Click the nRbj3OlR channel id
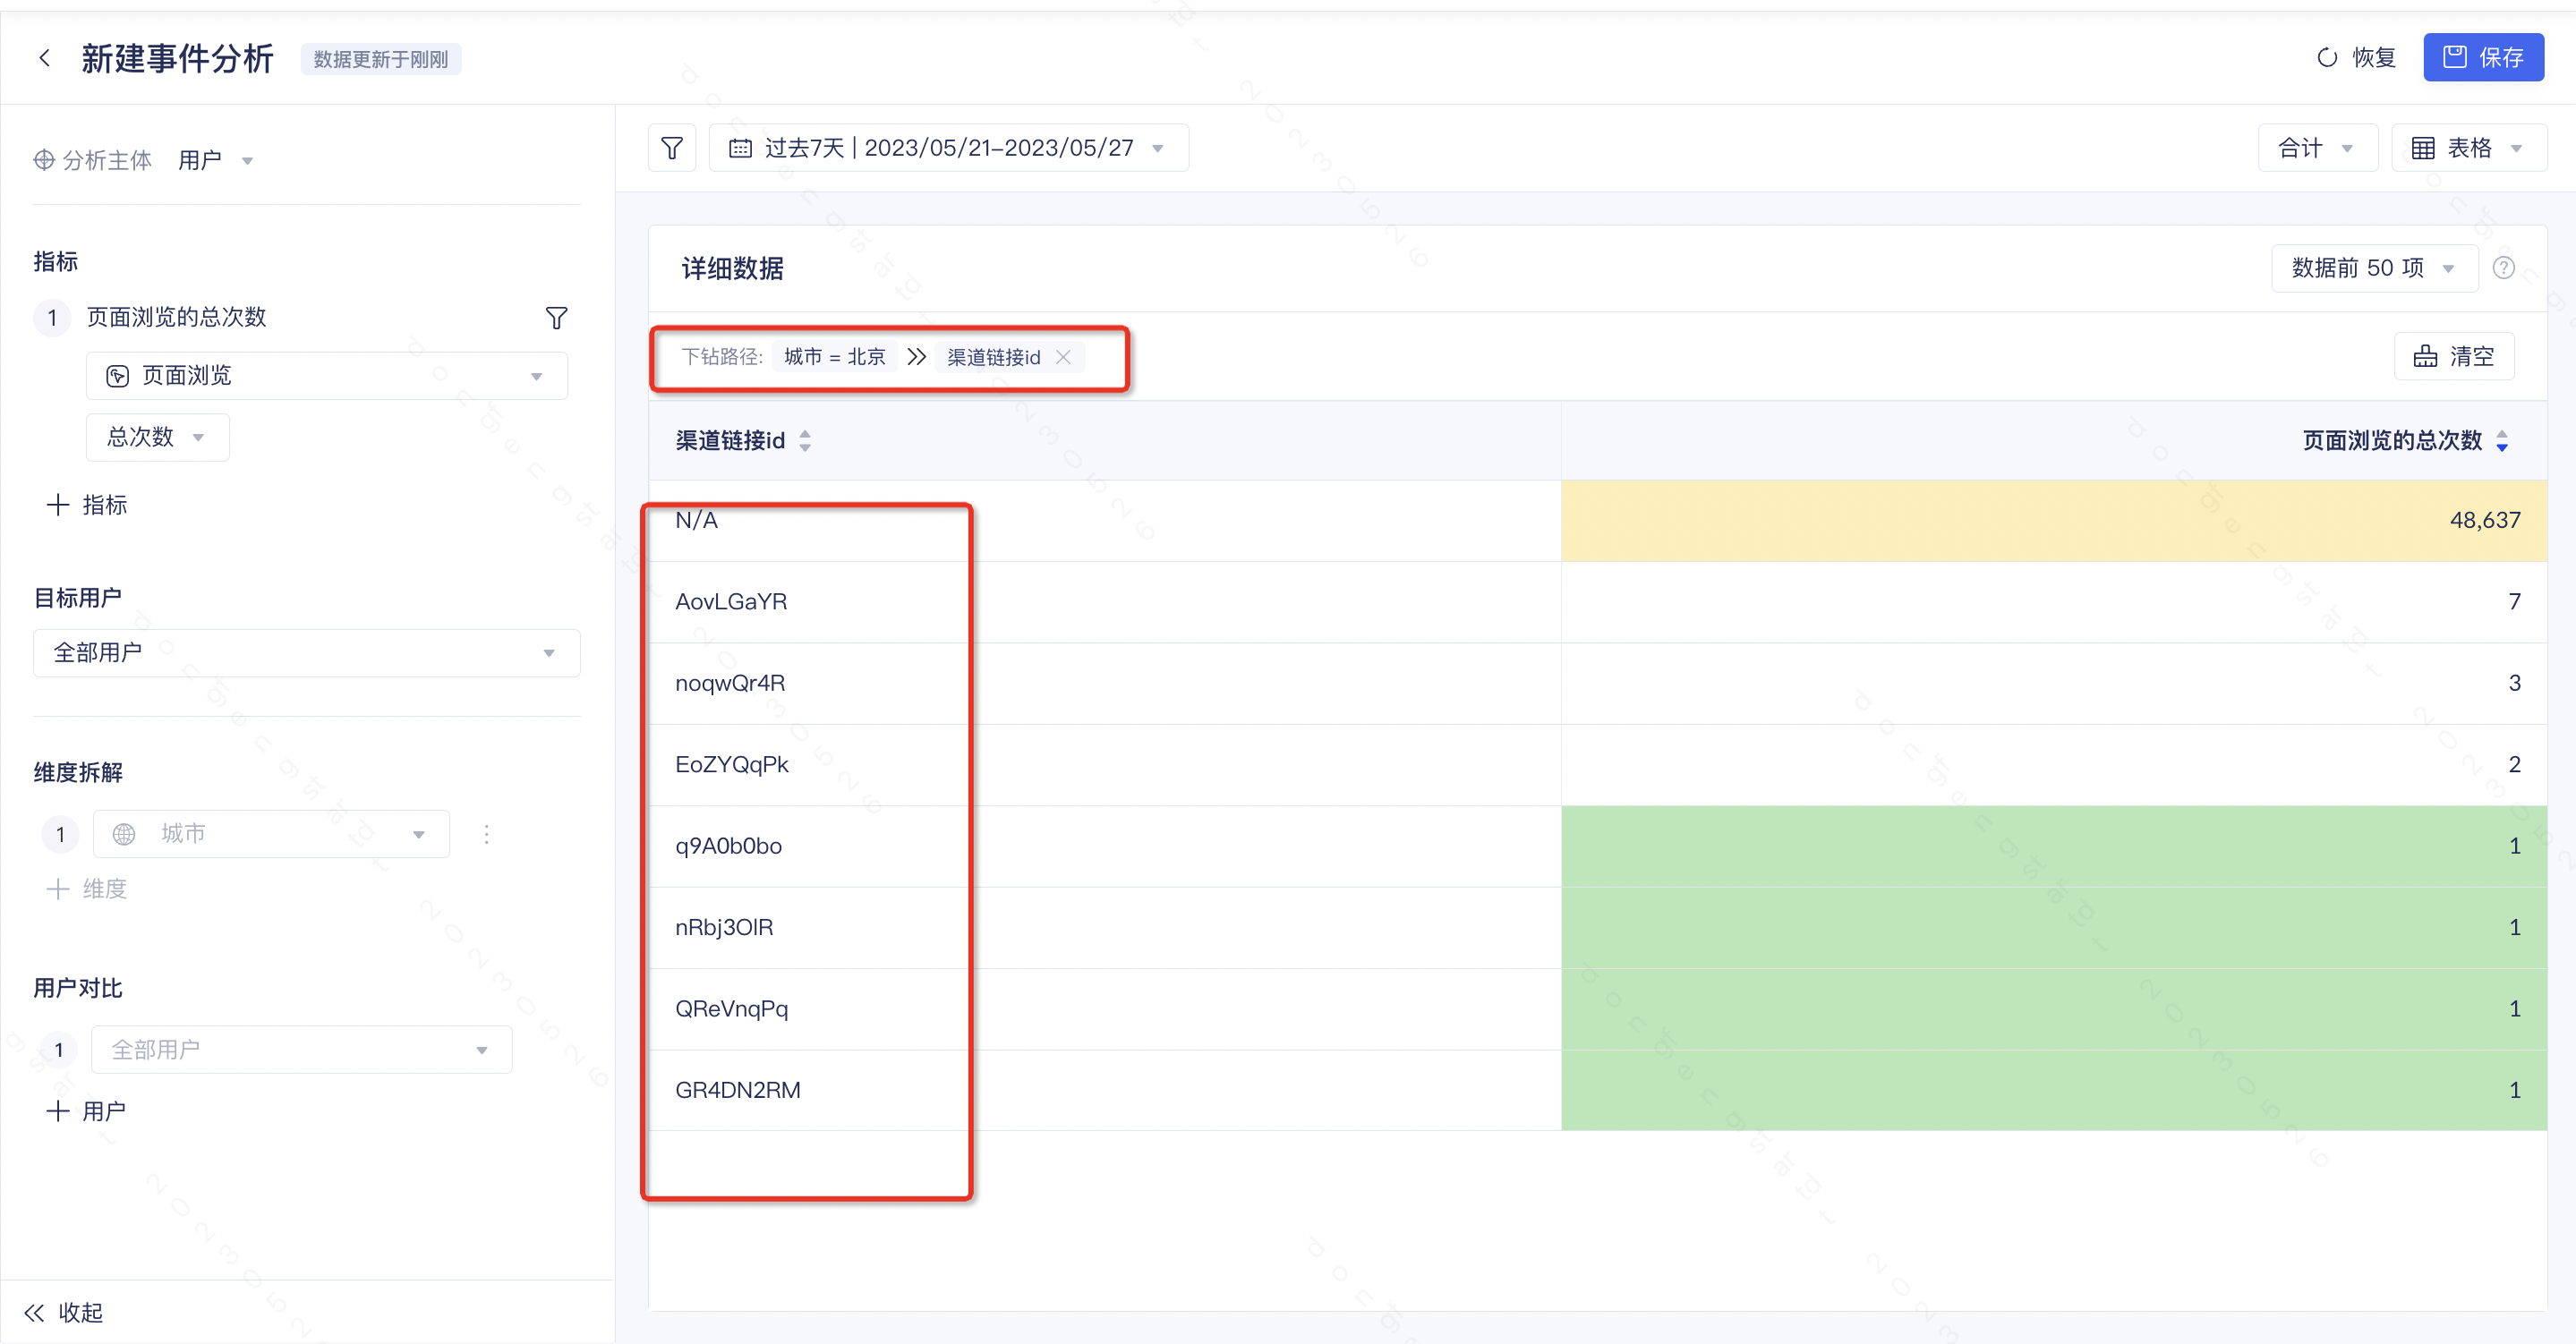The image size is (2576, 1344). (724, 927)
